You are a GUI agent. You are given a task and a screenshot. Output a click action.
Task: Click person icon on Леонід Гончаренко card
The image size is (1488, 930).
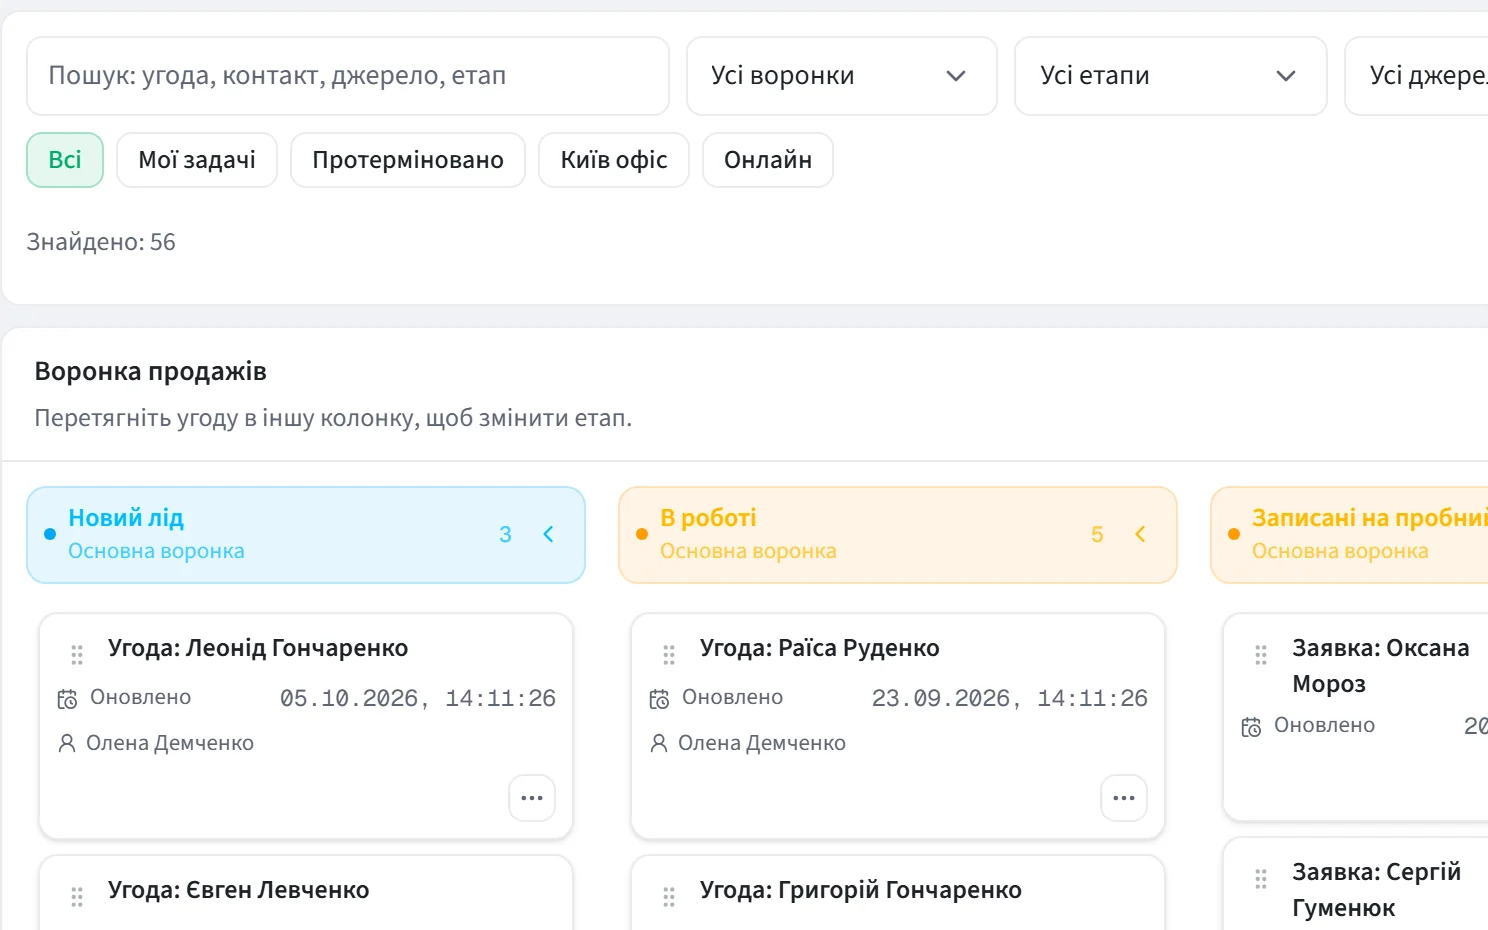tap(67, 743)
